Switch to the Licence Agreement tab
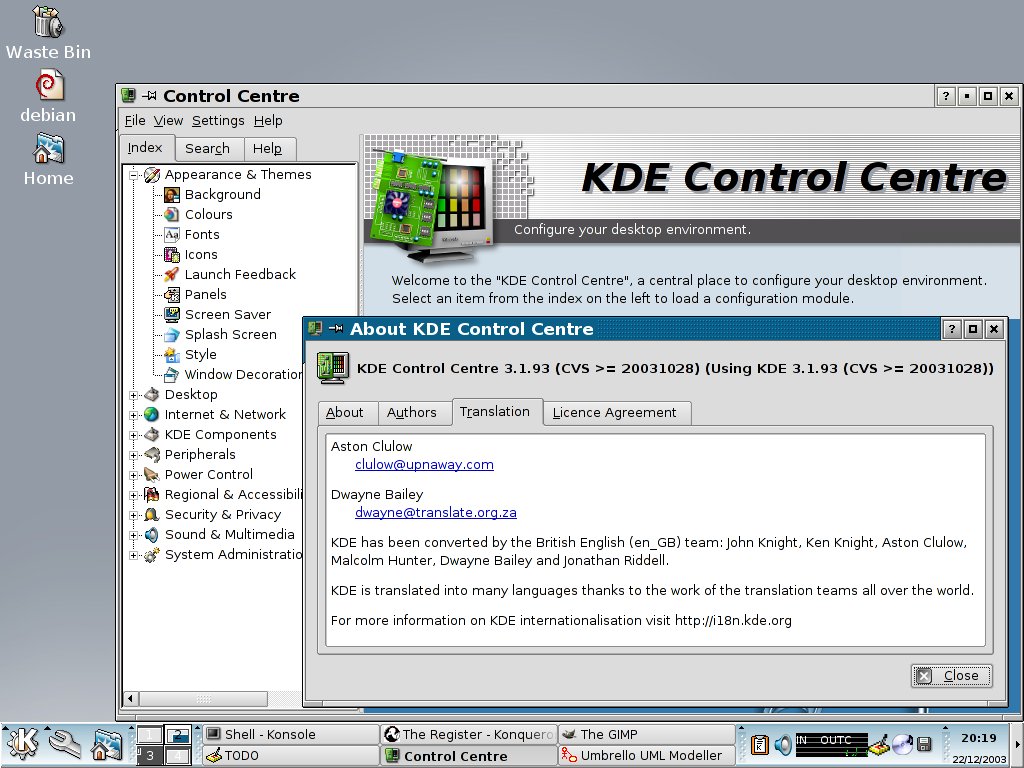 pyautogui.click(x=616, y=413)
